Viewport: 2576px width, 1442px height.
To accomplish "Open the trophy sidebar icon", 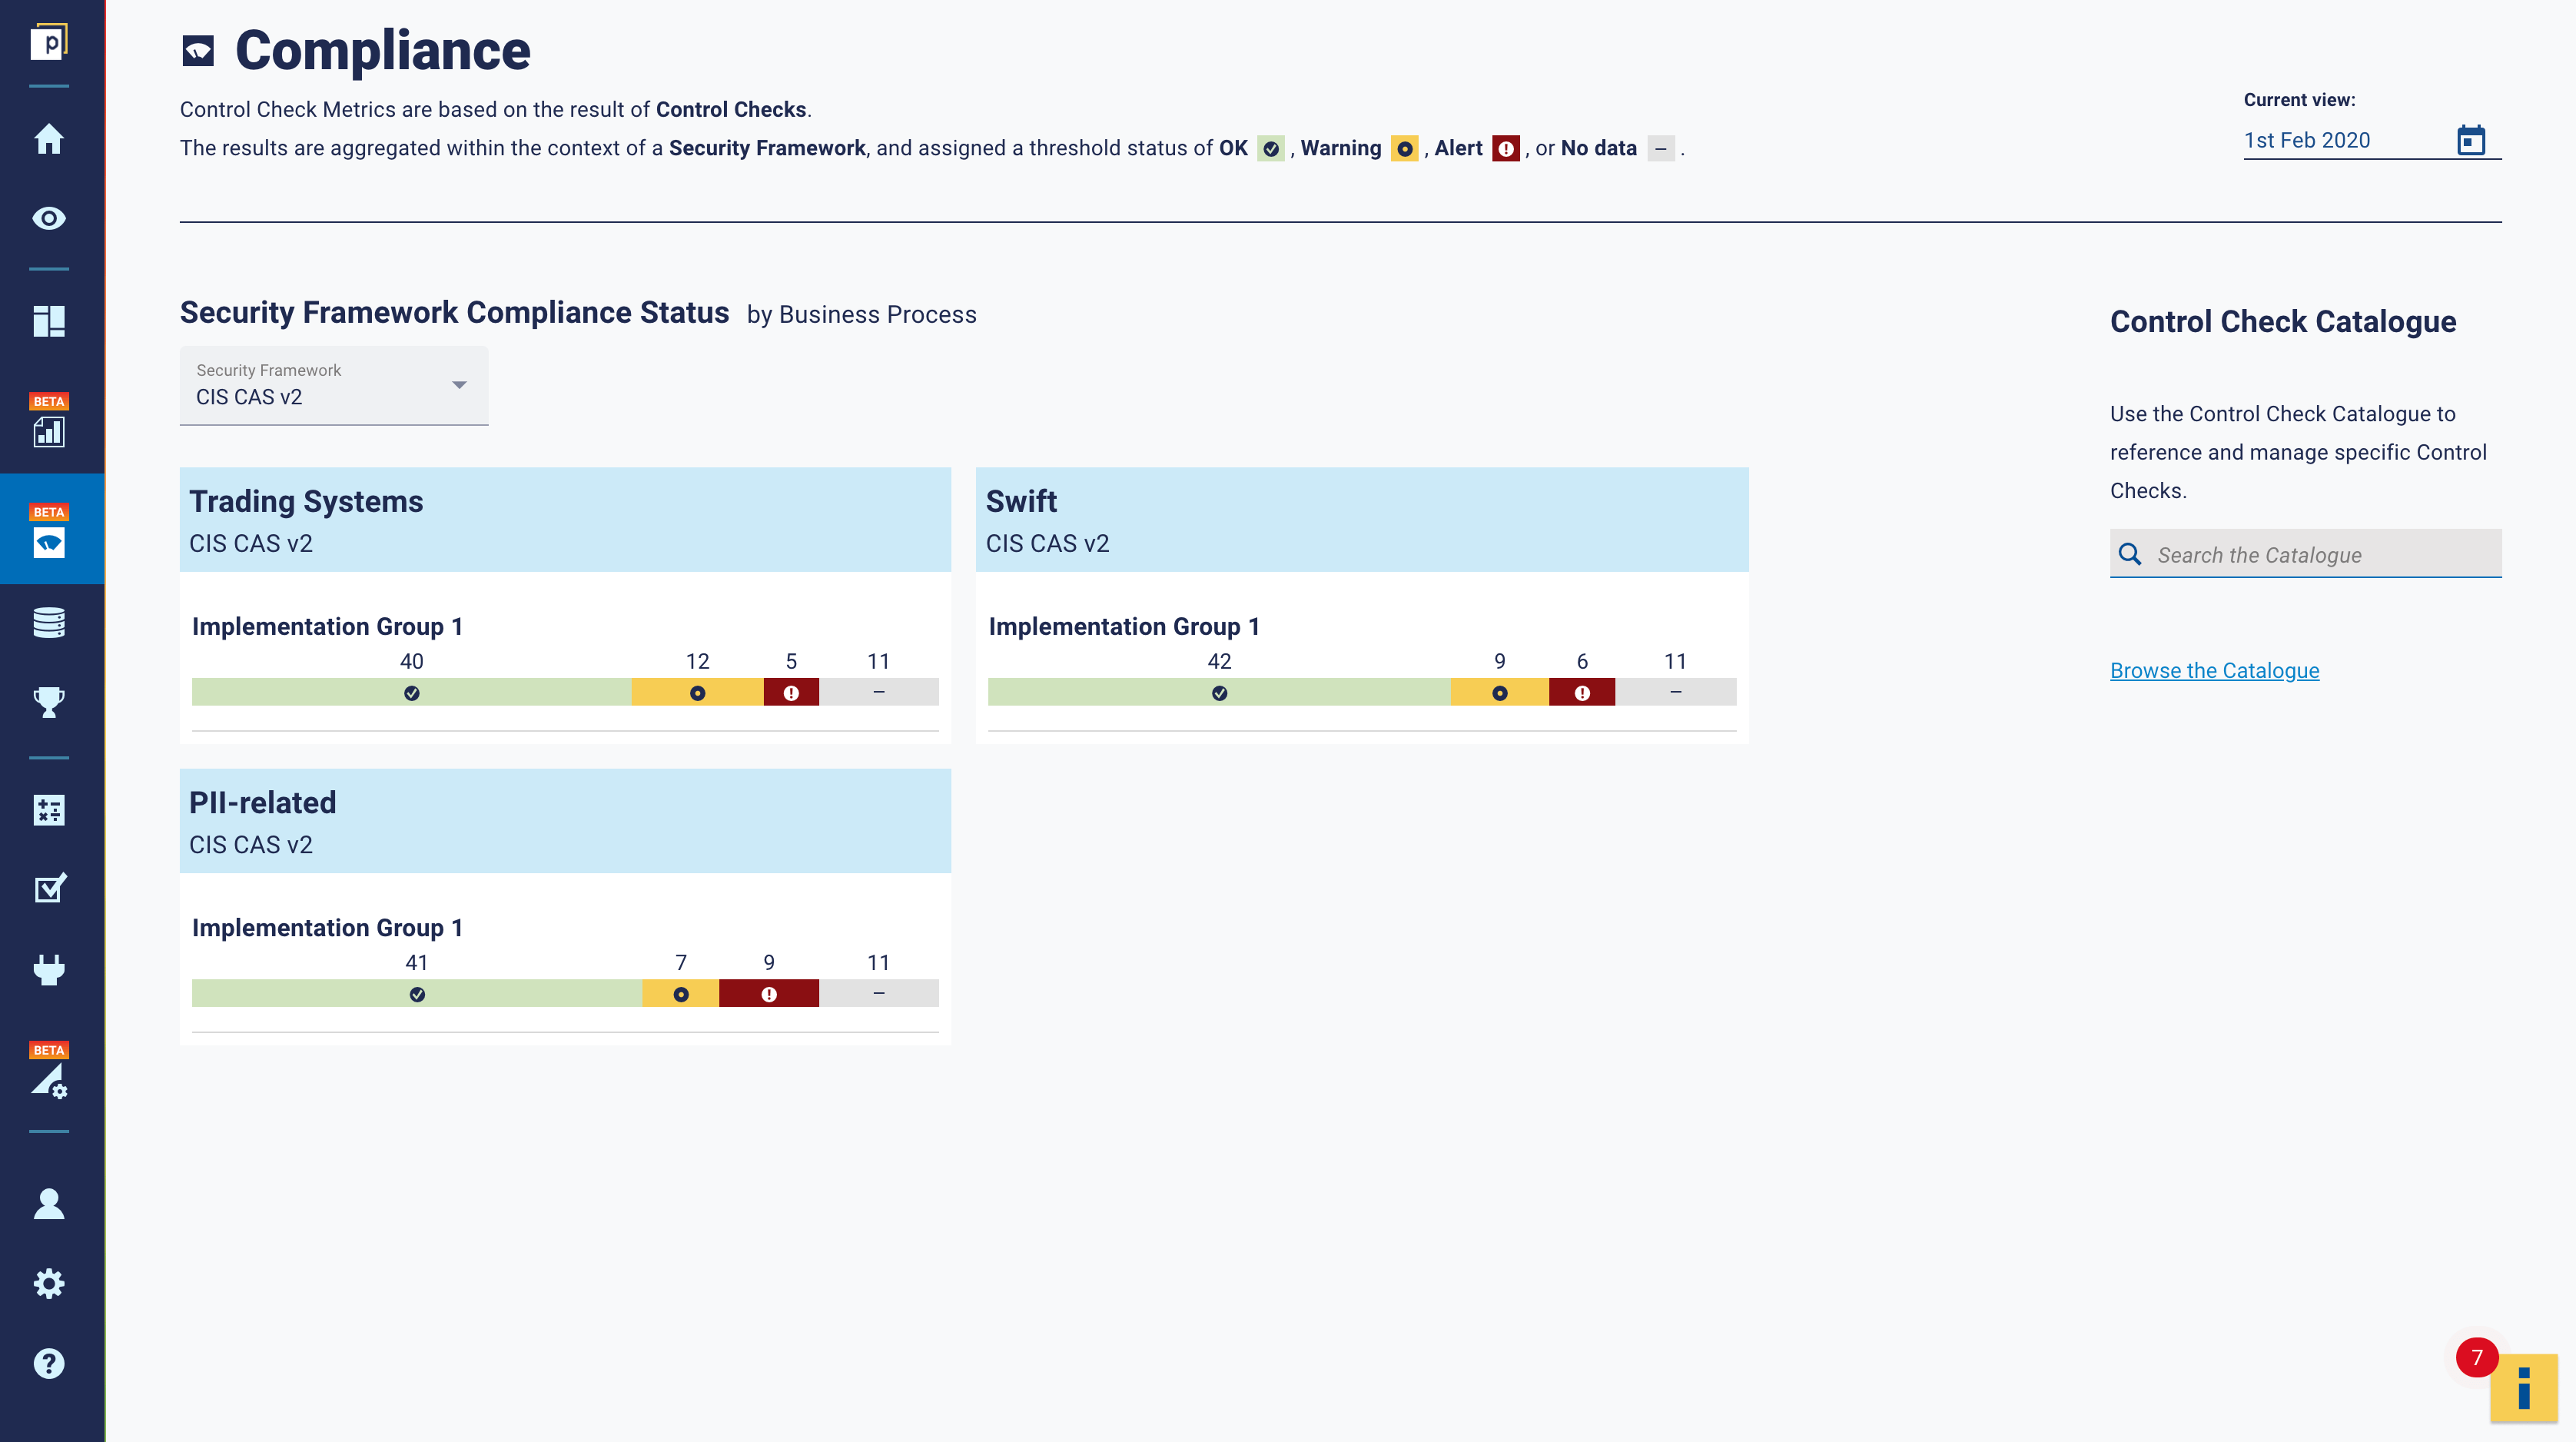I will (x=49, y=702).
